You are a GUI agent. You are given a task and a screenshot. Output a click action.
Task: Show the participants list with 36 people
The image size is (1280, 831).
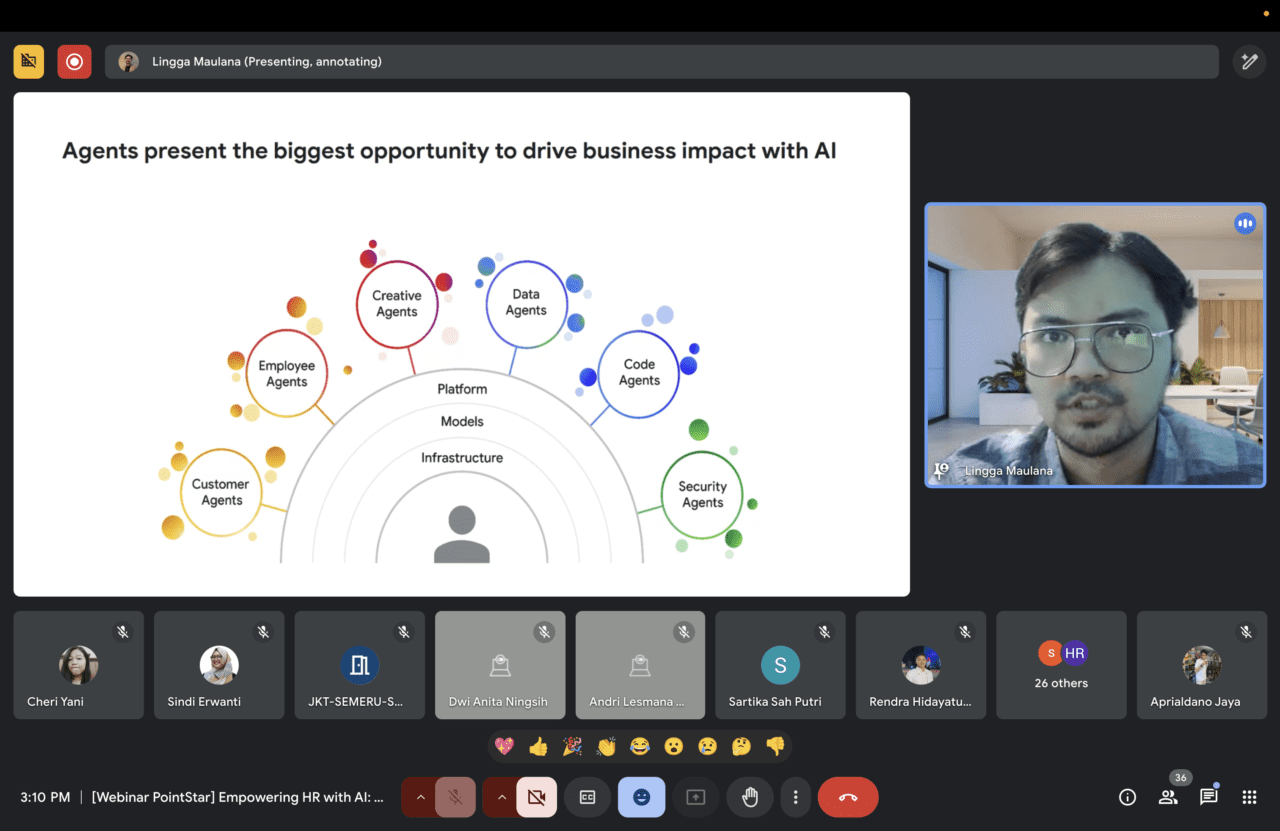1168,797
